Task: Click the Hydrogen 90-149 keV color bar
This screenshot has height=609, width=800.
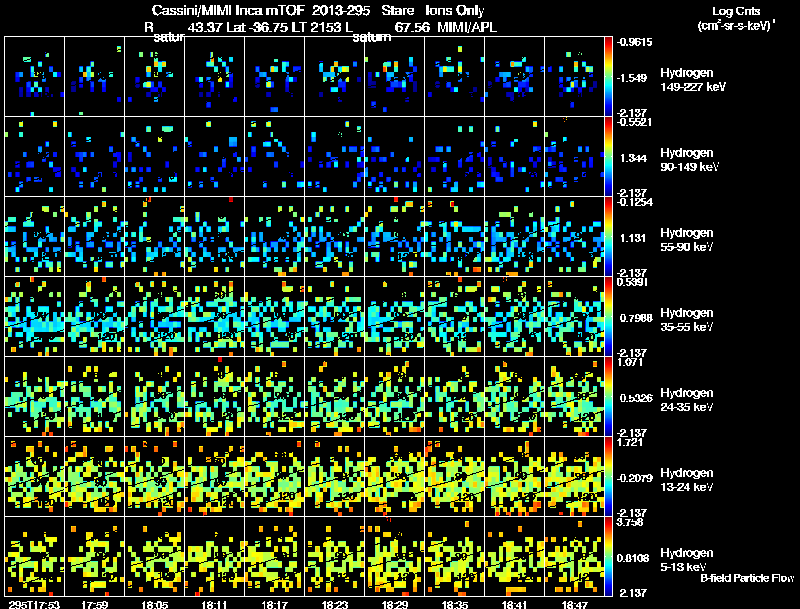Action: [610, 157]
